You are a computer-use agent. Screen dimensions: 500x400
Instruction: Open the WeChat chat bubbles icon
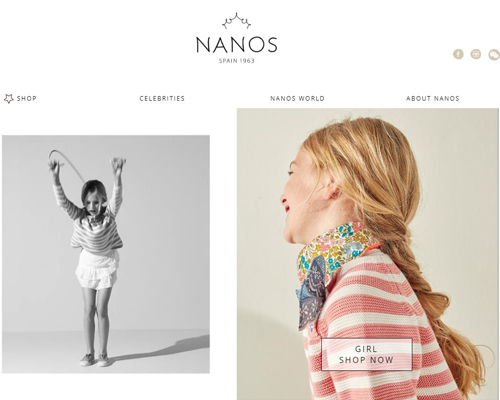click(494, 55)
